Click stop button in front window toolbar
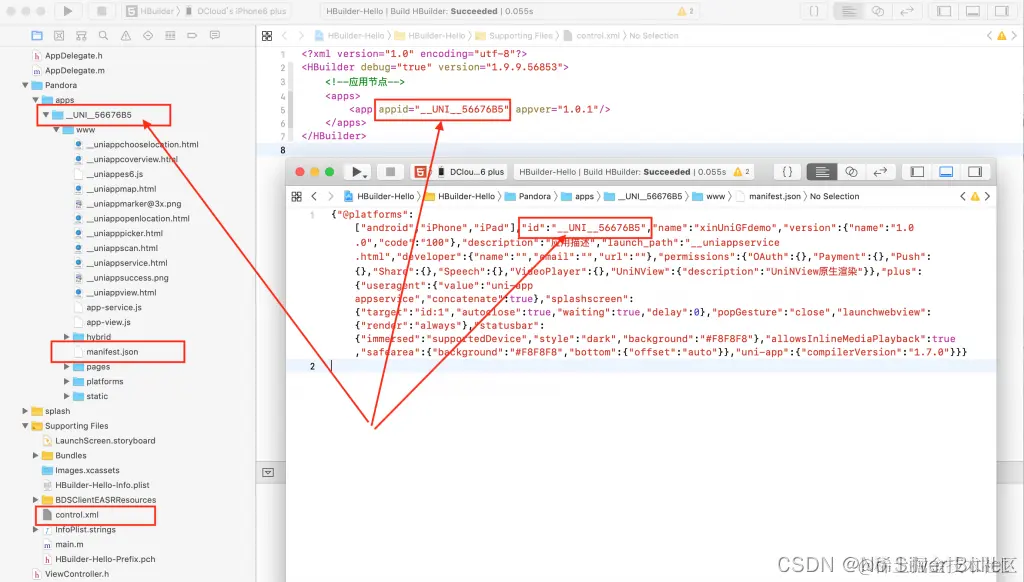This screenshot has width=1024, height=582. [390, 172]
